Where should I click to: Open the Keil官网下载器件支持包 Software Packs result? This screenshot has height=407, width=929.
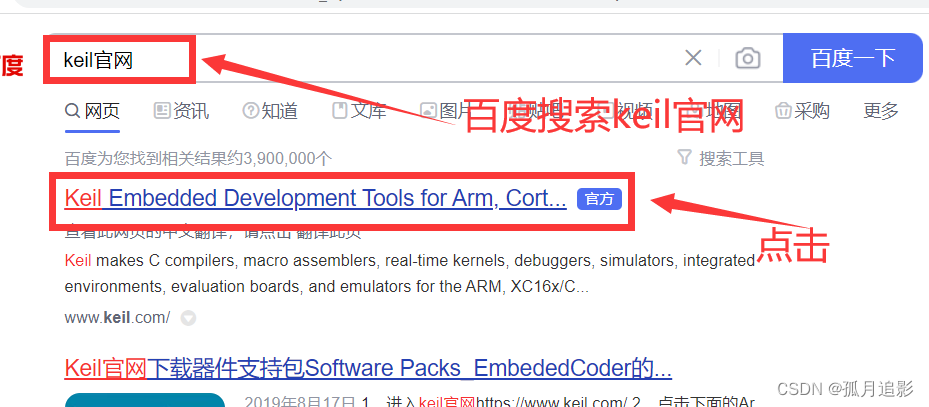[368, 368]
